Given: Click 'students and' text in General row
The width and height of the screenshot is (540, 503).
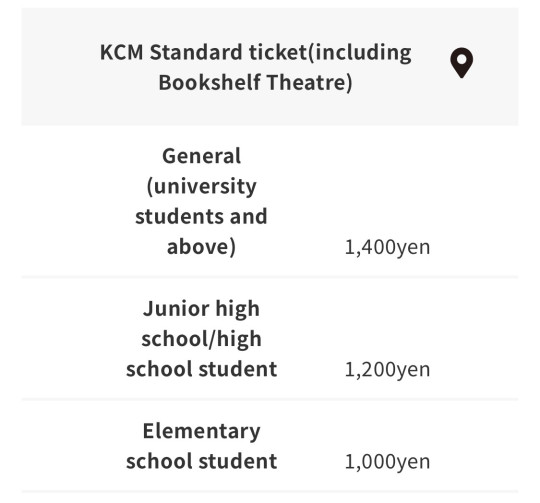Looking at the screenshot, I should 201,217.
